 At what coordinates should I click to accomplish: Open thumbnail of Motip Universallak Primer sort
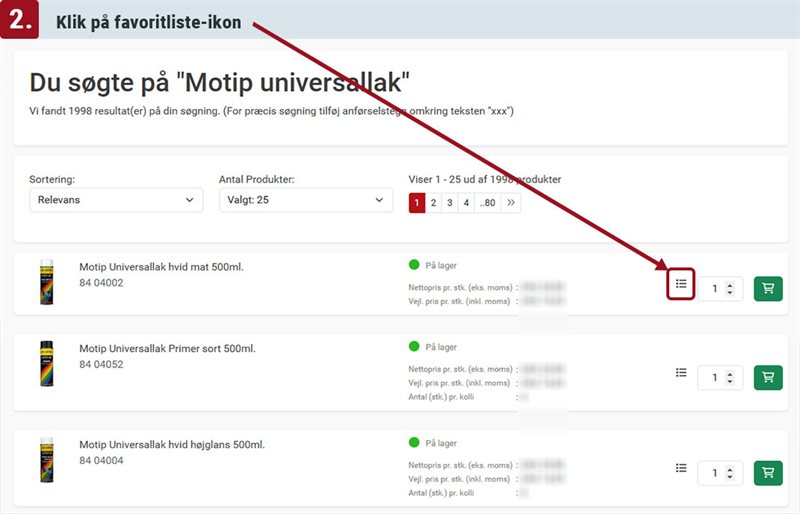coord(46,364)
